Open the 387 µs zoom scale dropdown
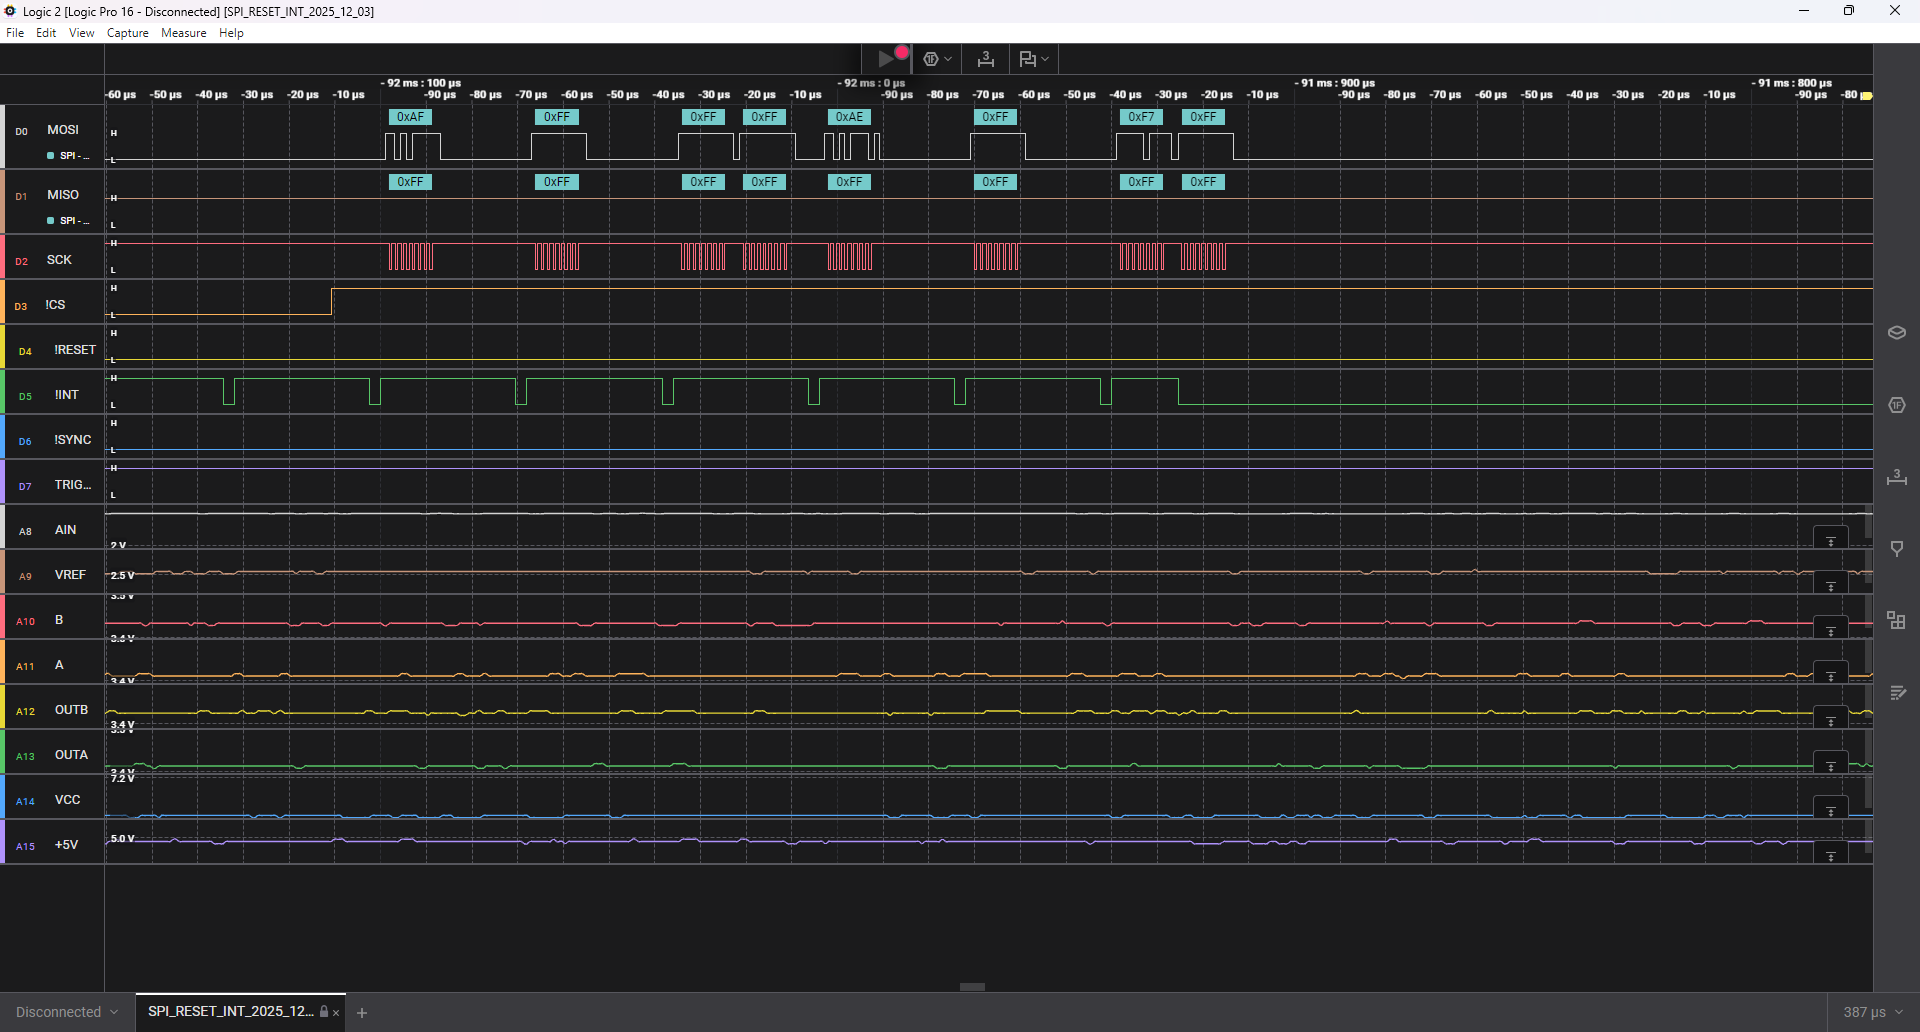1920x1032 pixels. click(1872, 1012)
